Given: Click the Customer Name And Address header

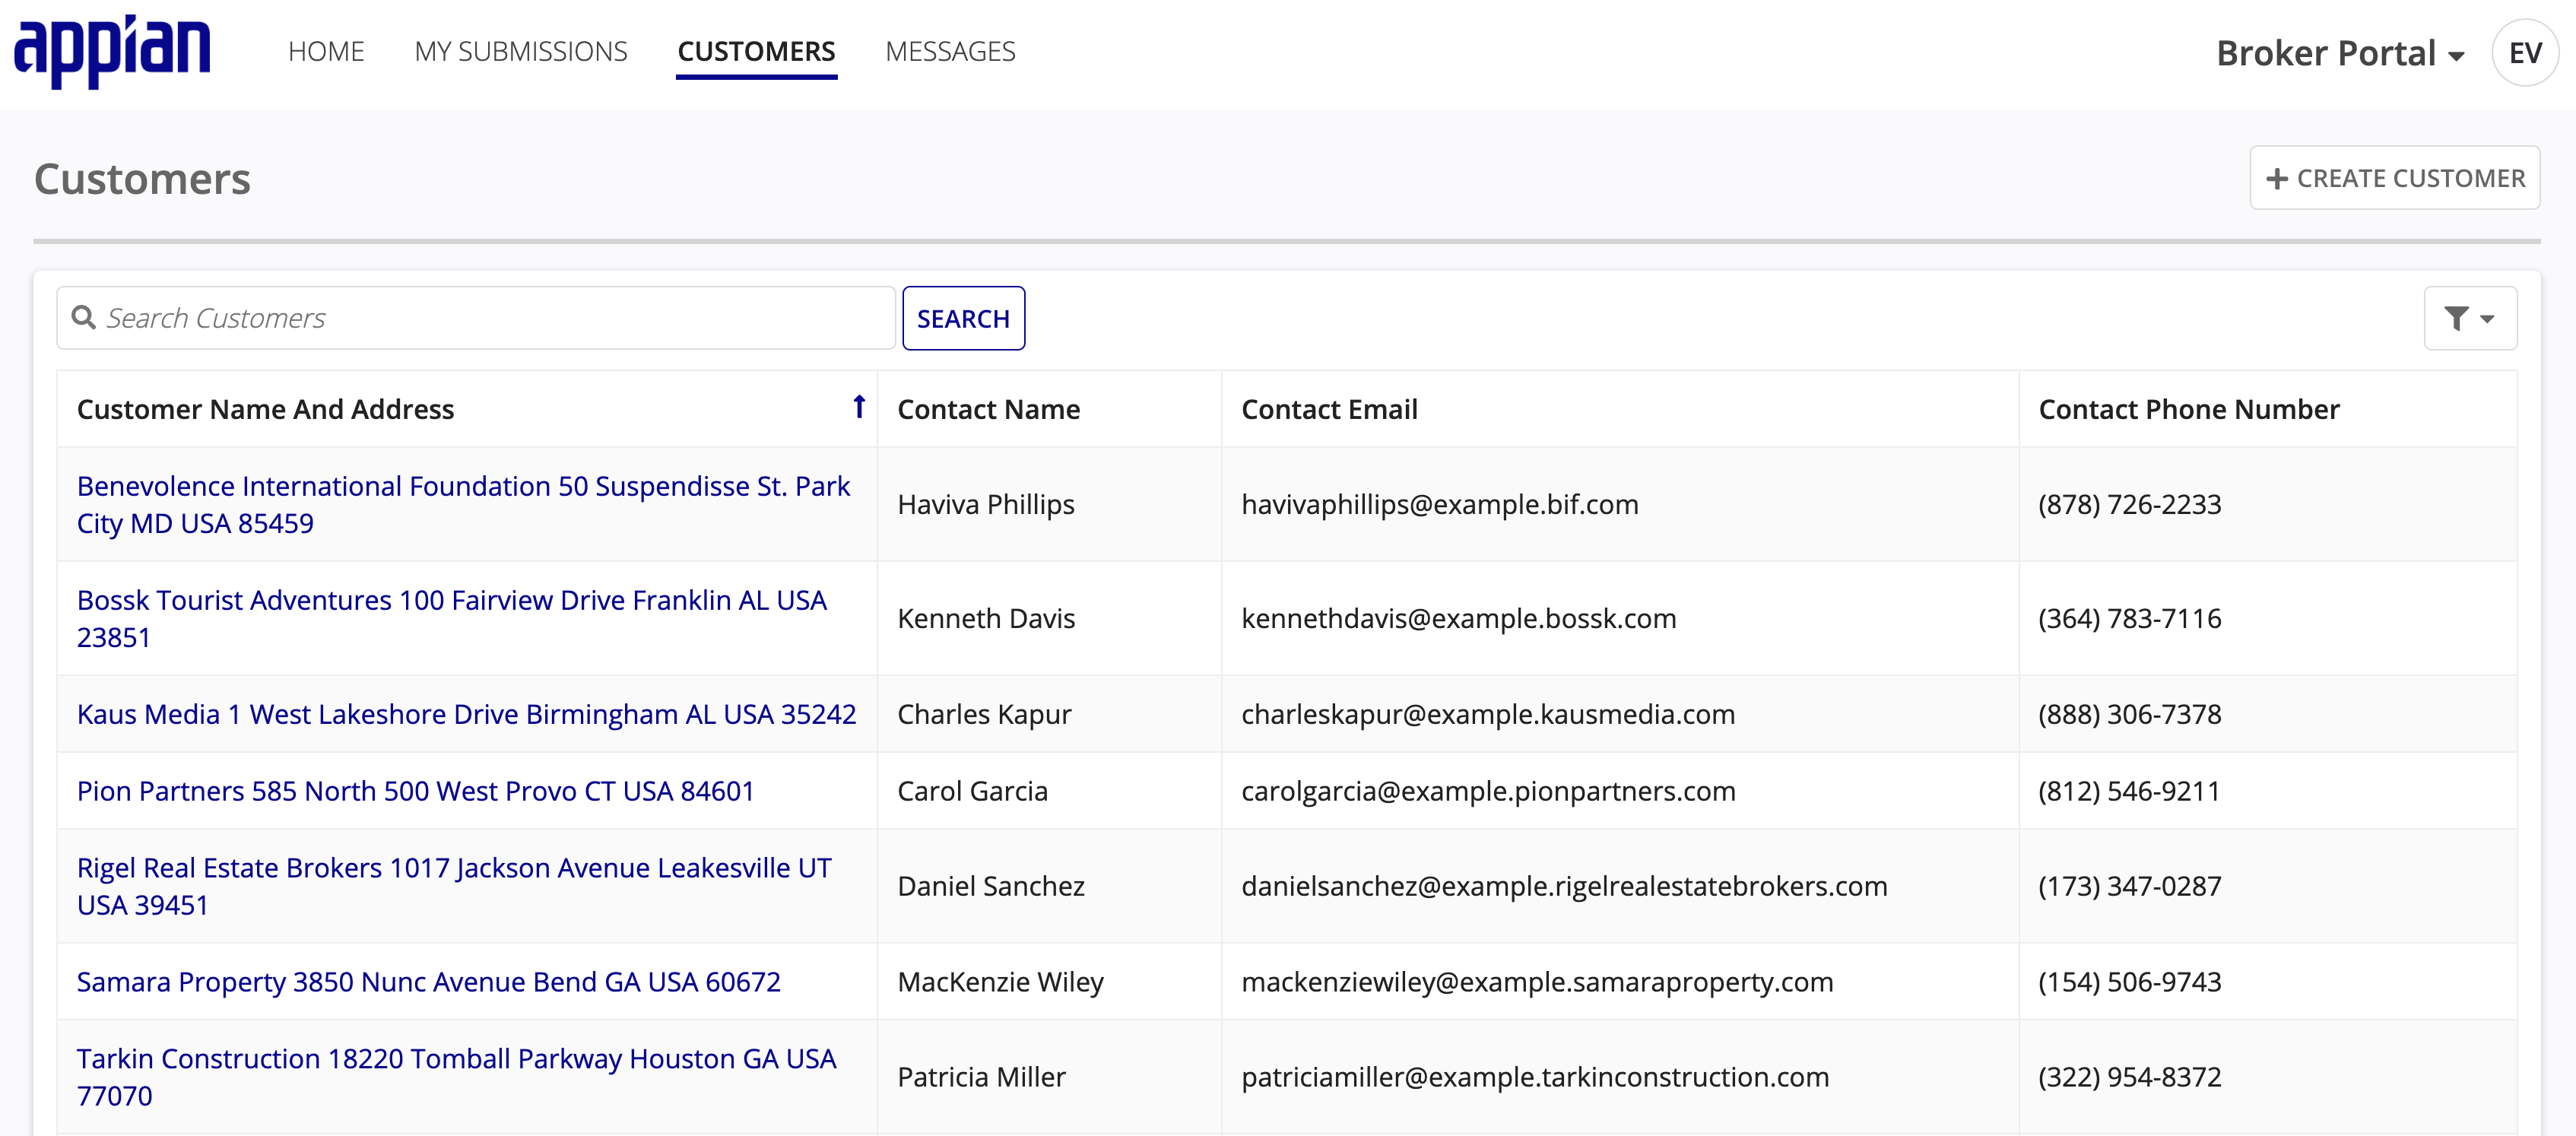Looking at the screenshot, I should pos(265,409).
